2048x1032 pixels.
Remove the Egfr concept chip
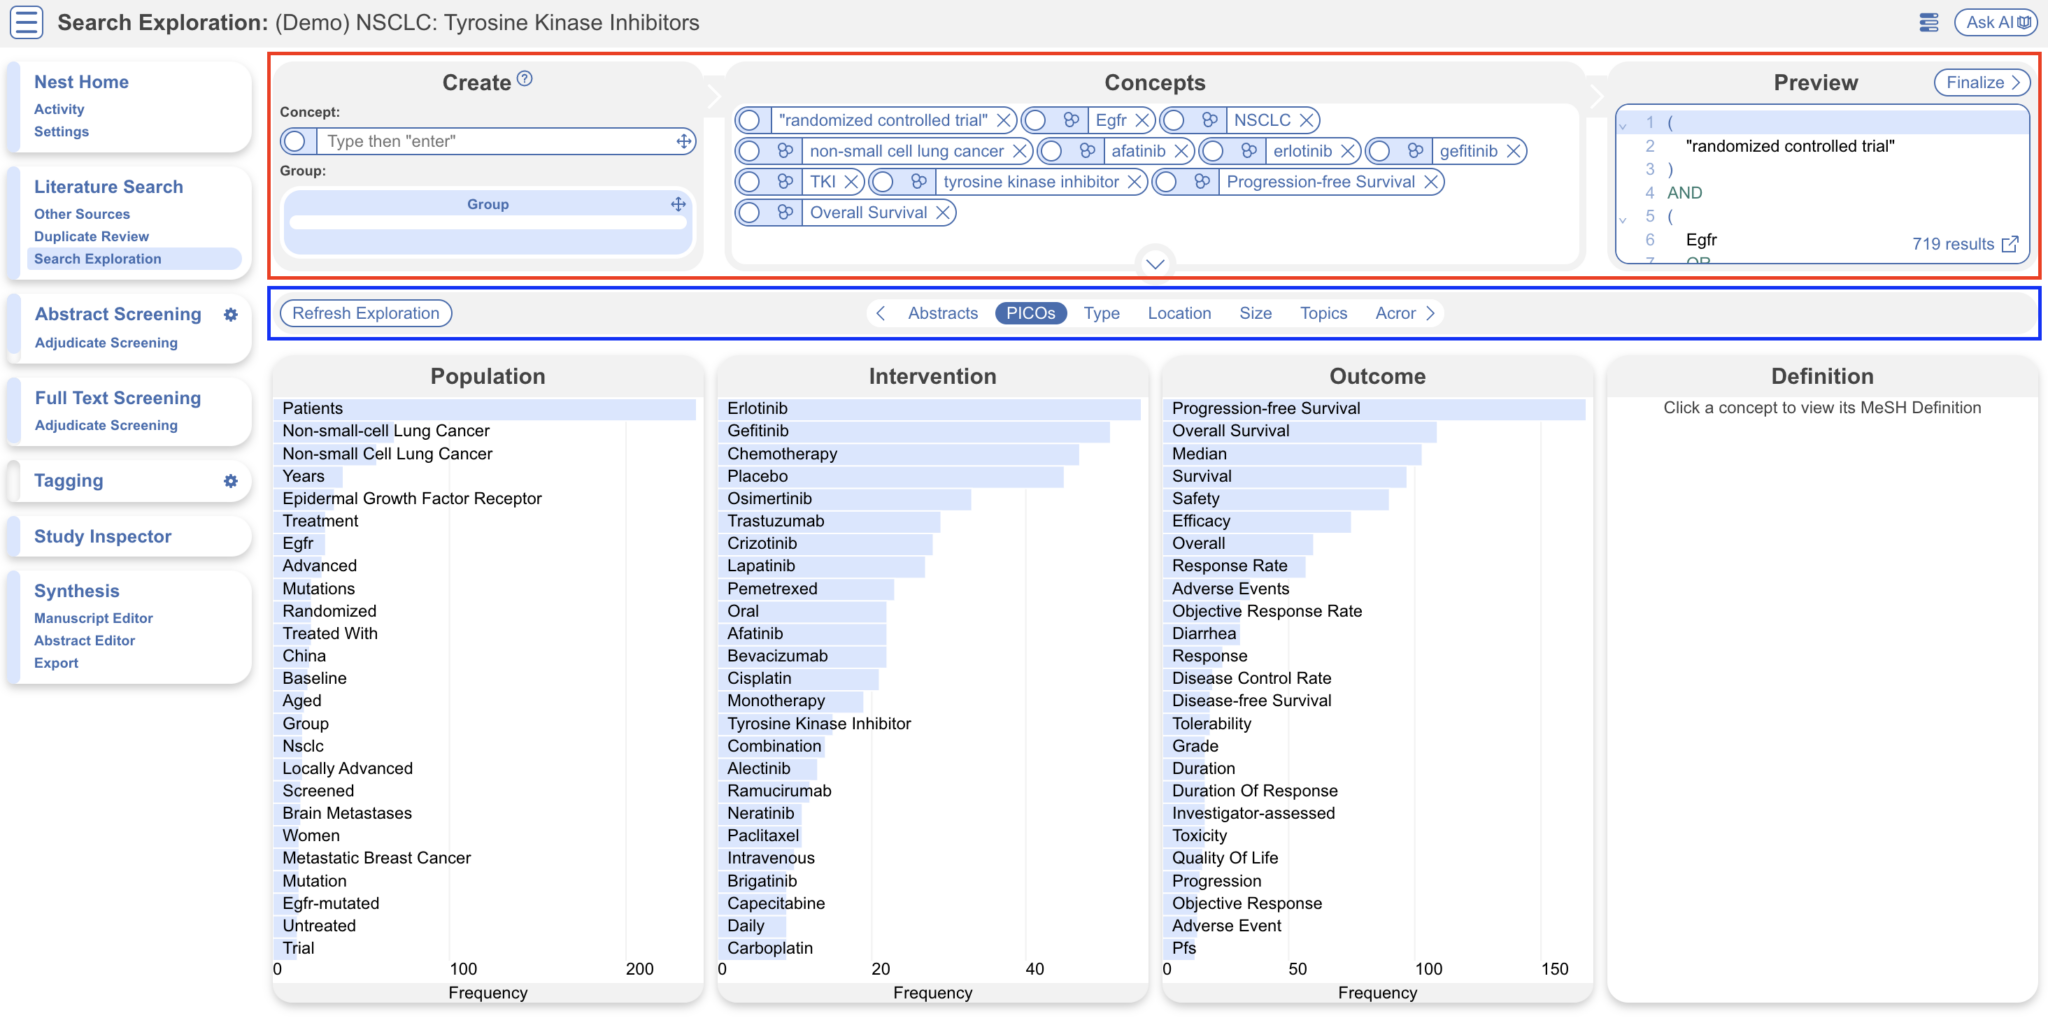[1142, 120]
